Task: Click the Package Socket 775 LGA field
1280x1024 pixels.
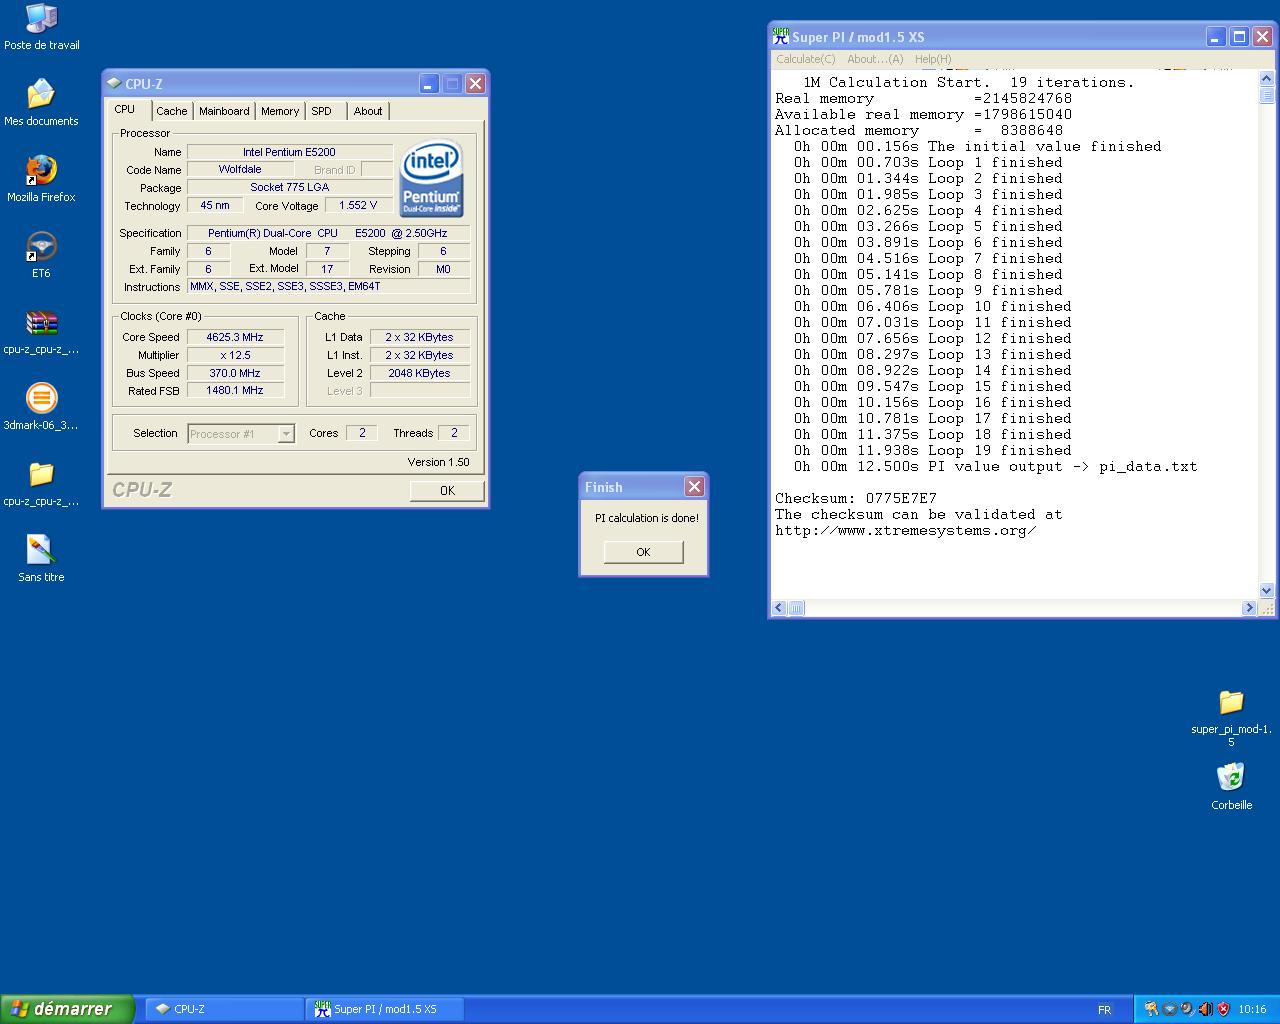Action: [289, 187]
